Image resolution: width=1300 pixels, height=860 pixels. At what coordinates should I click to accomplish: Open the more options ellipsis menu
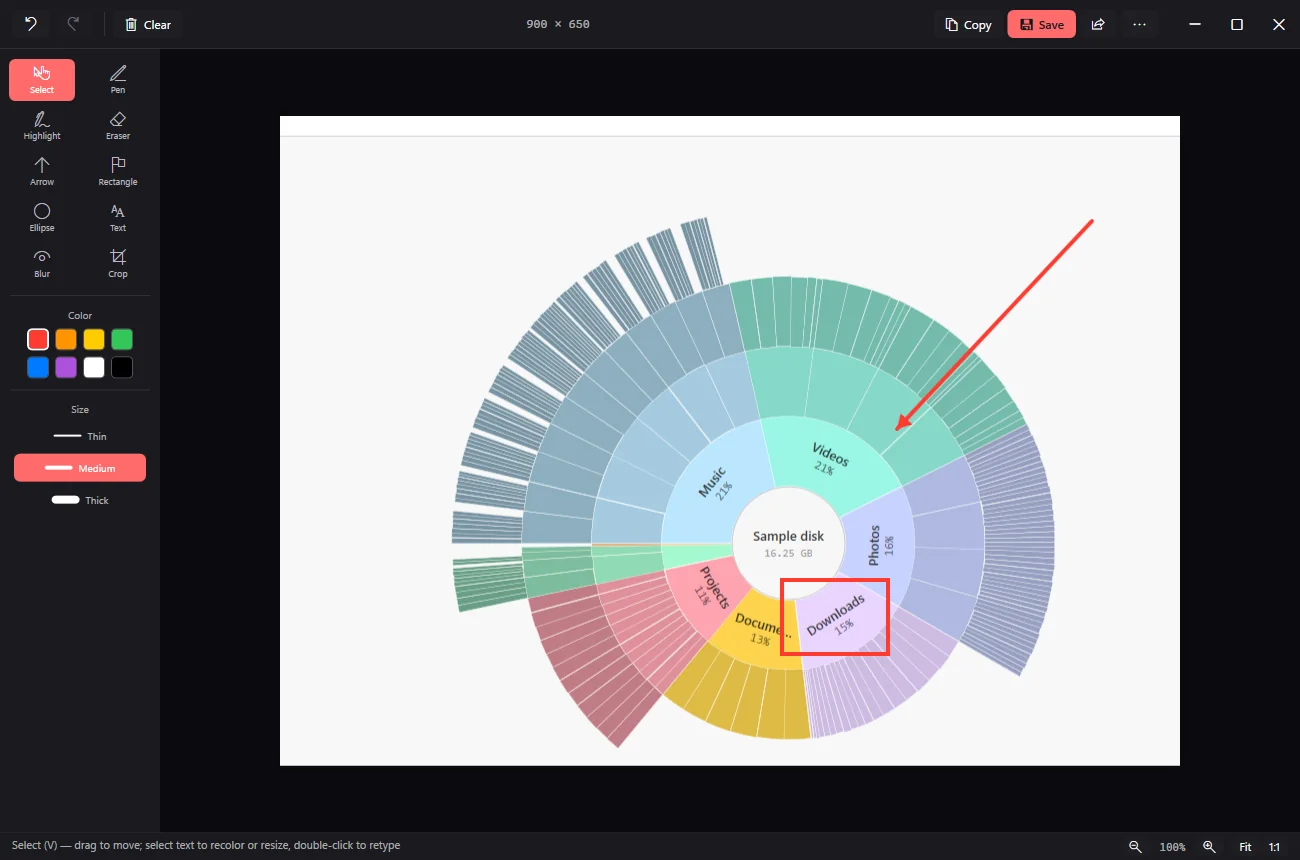[x=1139, y=24]
